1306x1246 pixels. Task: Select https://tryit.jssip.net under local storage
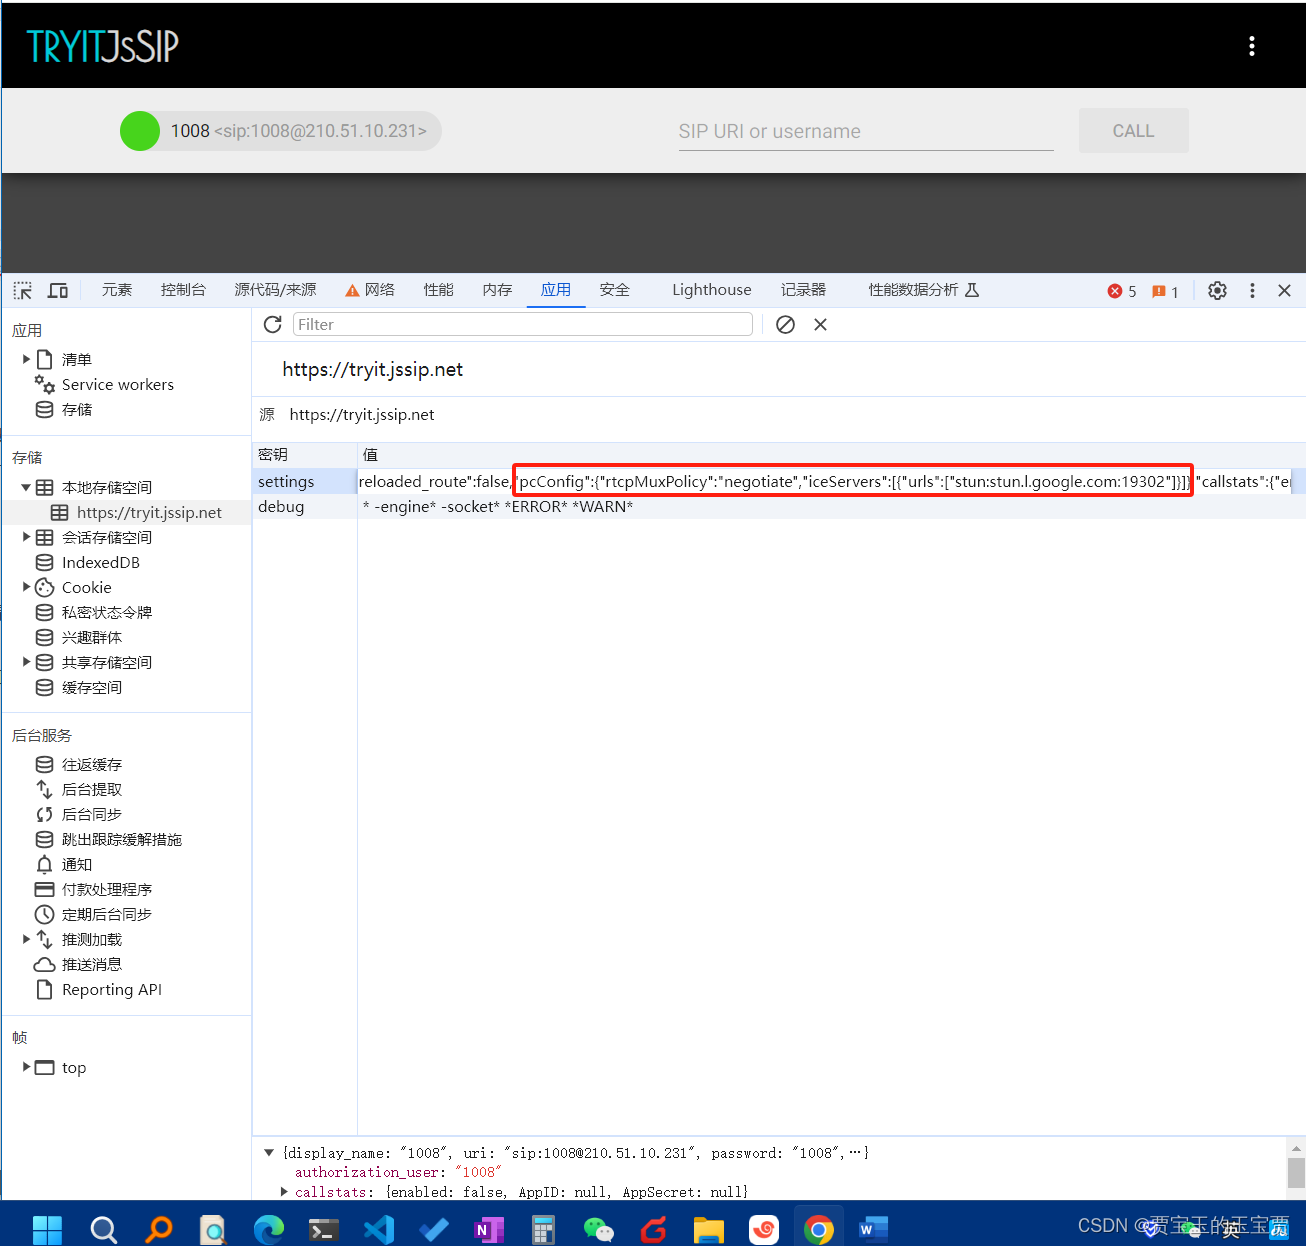(x=149, y=512)
